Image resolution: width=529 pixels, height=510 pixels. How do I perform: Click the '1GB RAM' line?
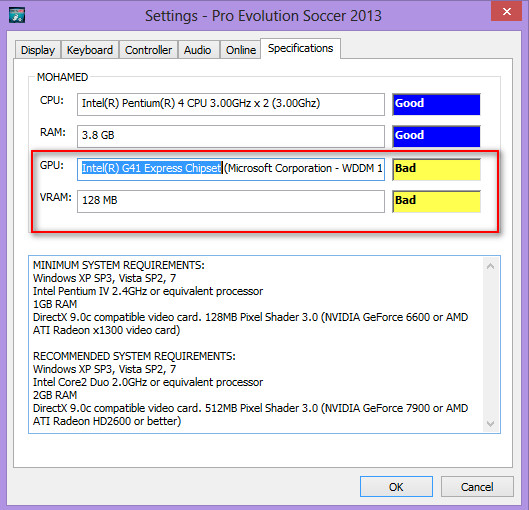point(55,304)
